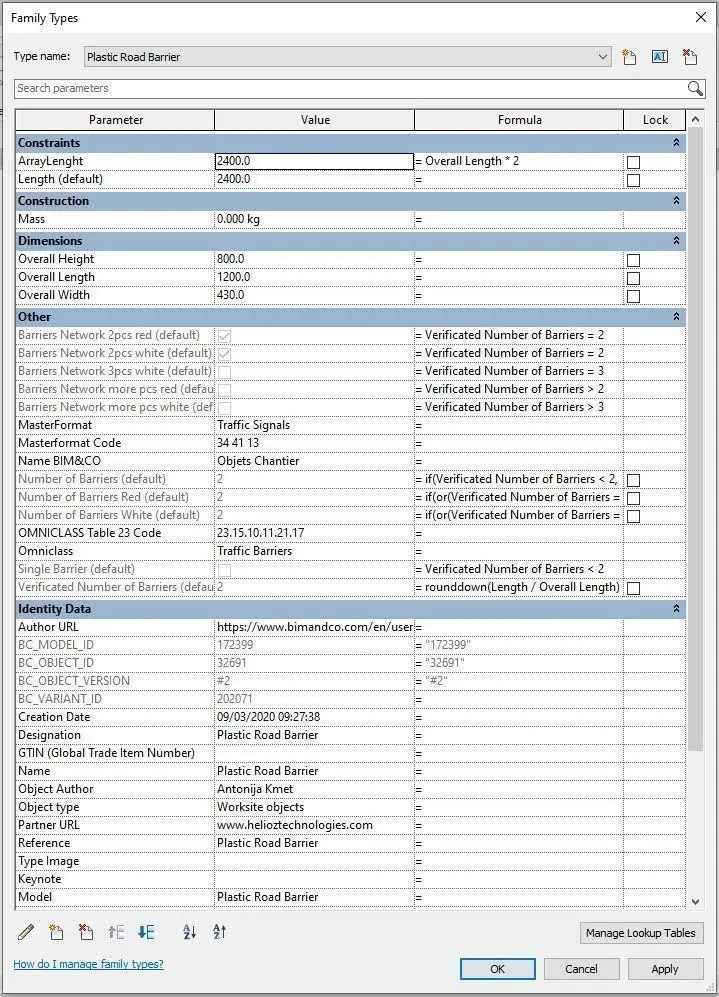Screen dimensions: 719x997
Task: Click the search magnifier icon
Action: point(695,88)
